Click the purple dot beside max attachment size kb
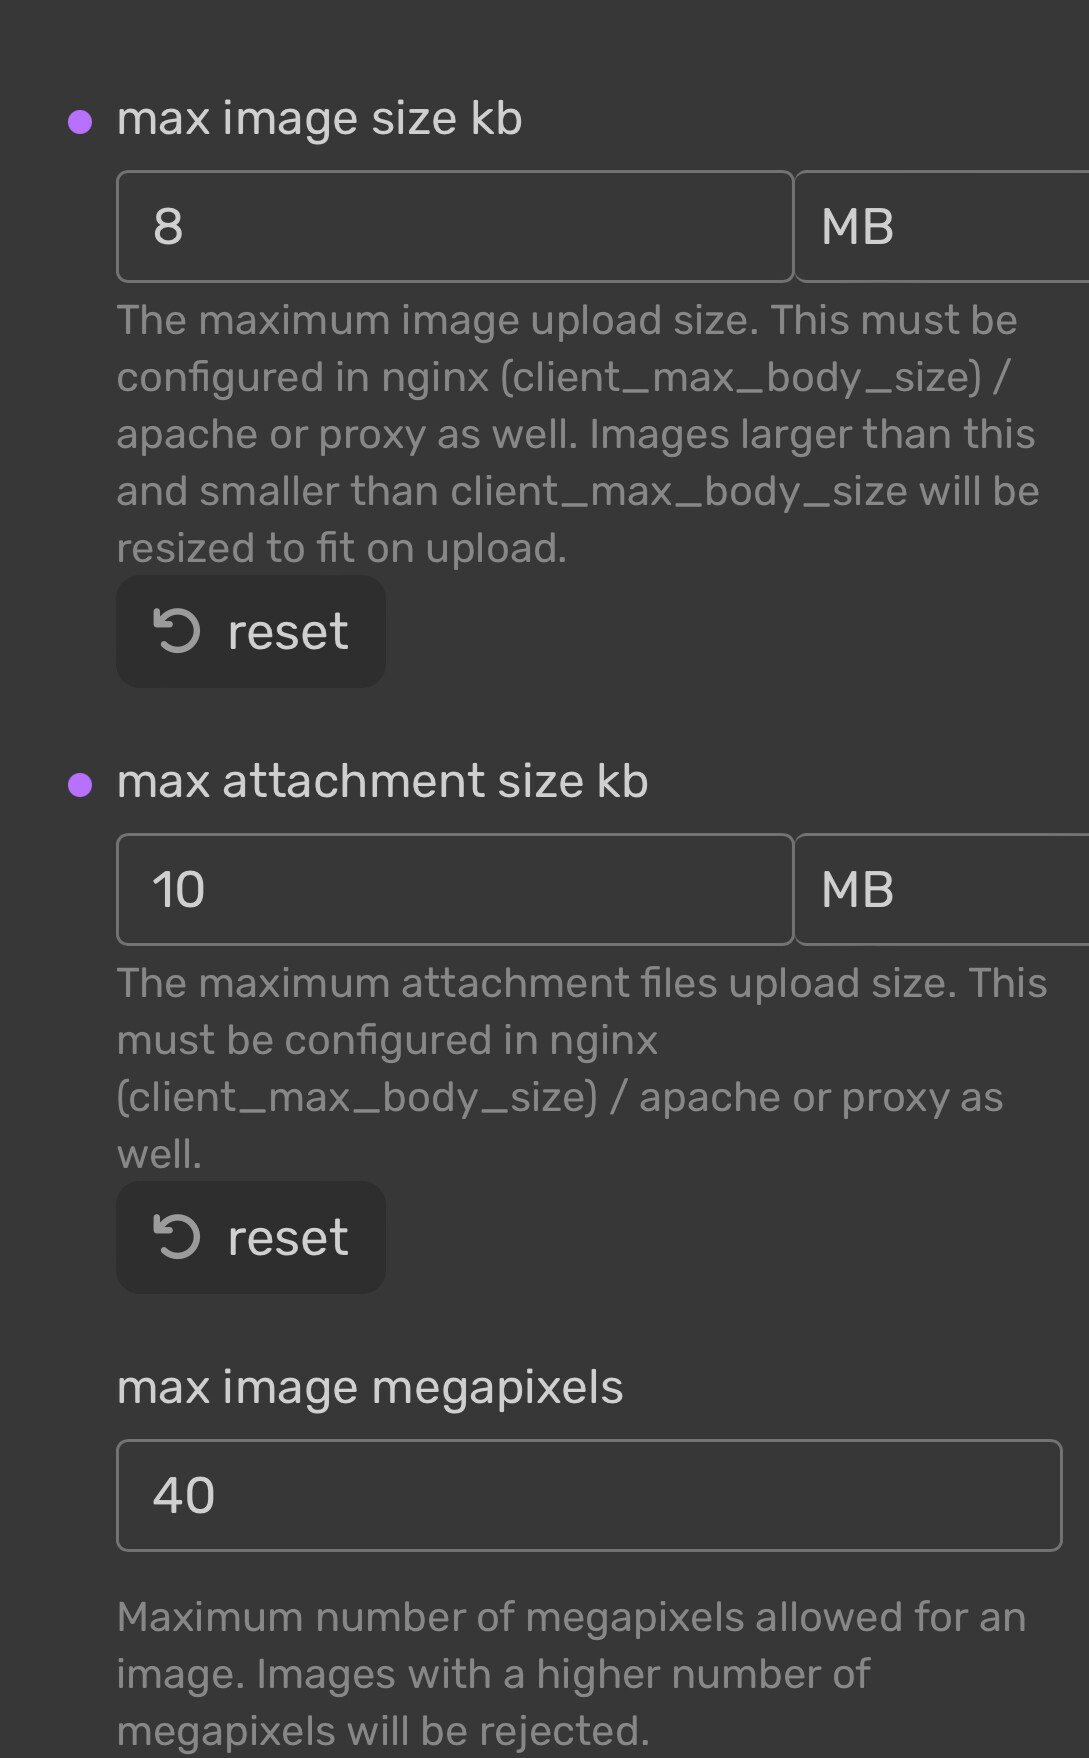This screenshot has height=1758, width=1089. [80, 785]
